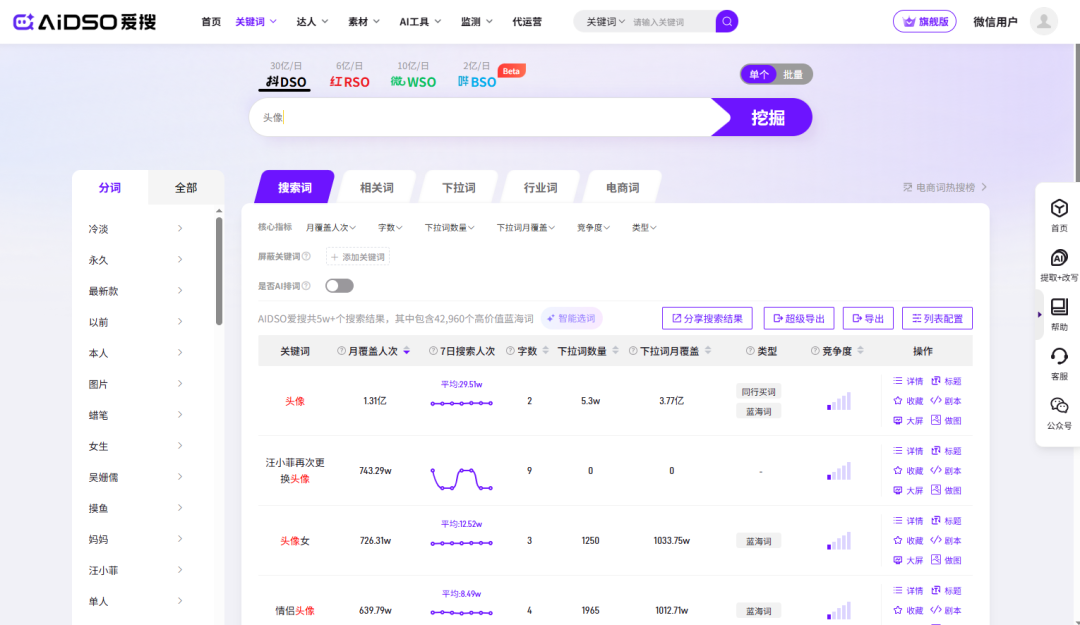
Task: Click 超级导出 to export results
Action: coord(798,318)
